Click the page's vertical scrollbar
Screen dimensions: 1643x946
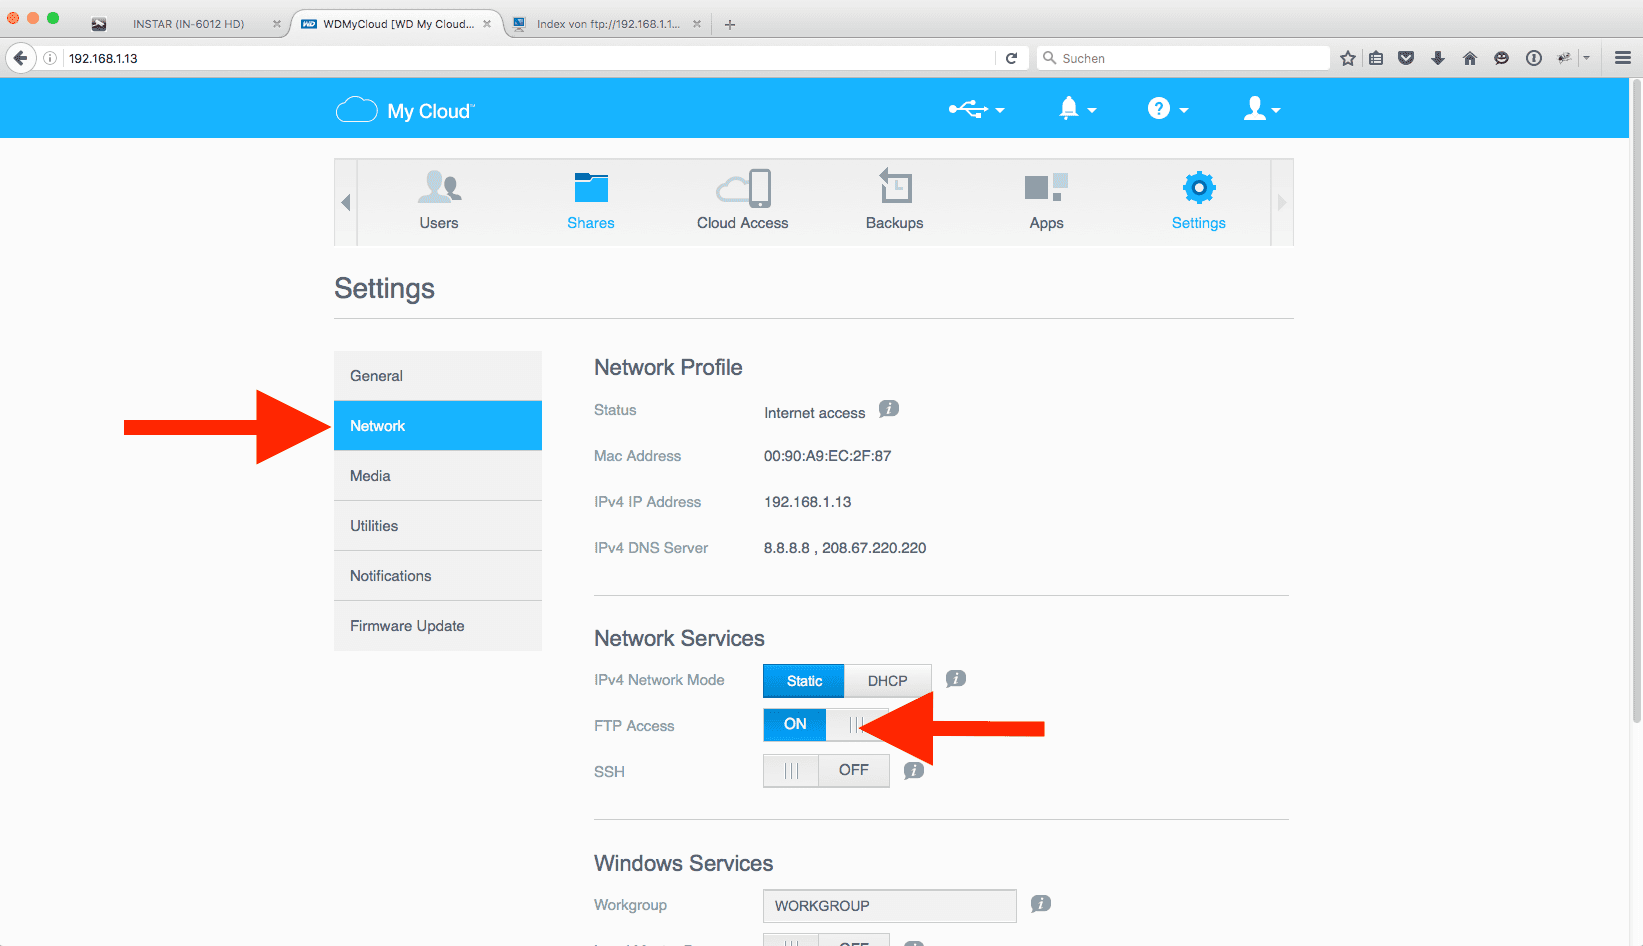[1636, 400]
